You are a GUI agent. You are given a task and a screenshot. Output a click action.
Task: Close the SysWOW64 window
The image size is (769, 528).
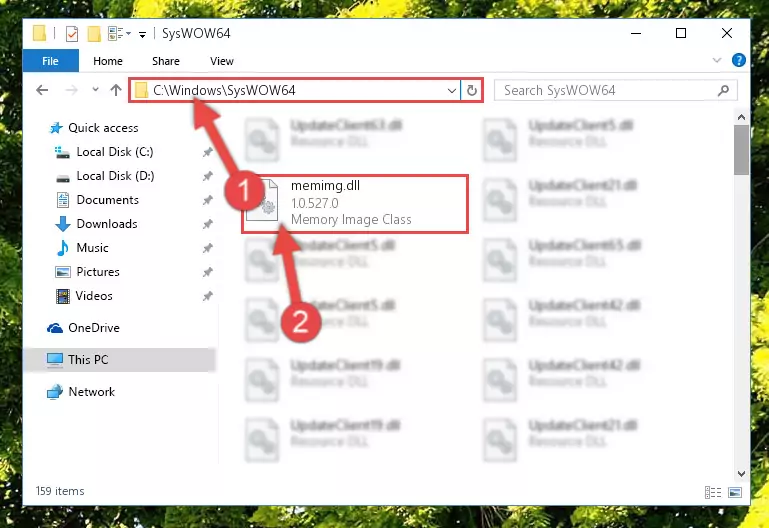click(727, 33)
